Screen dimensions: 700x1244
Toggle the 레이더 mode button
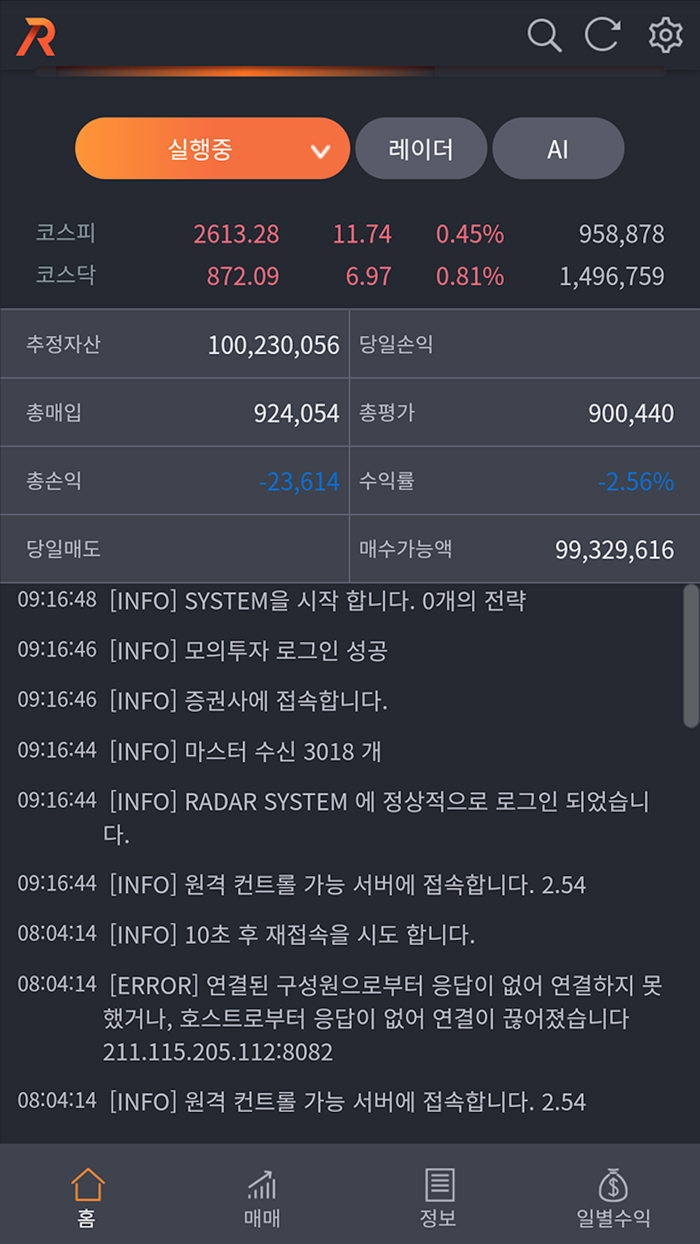pos(421,147)
